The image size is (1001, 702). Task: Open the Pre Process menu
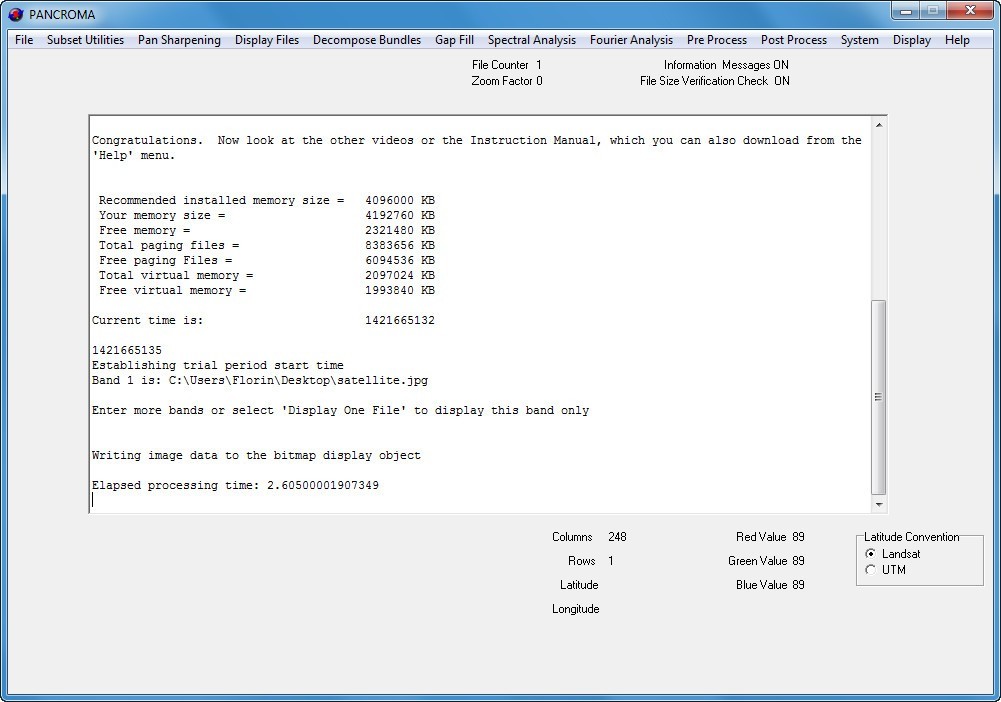[x=716, y=40]
